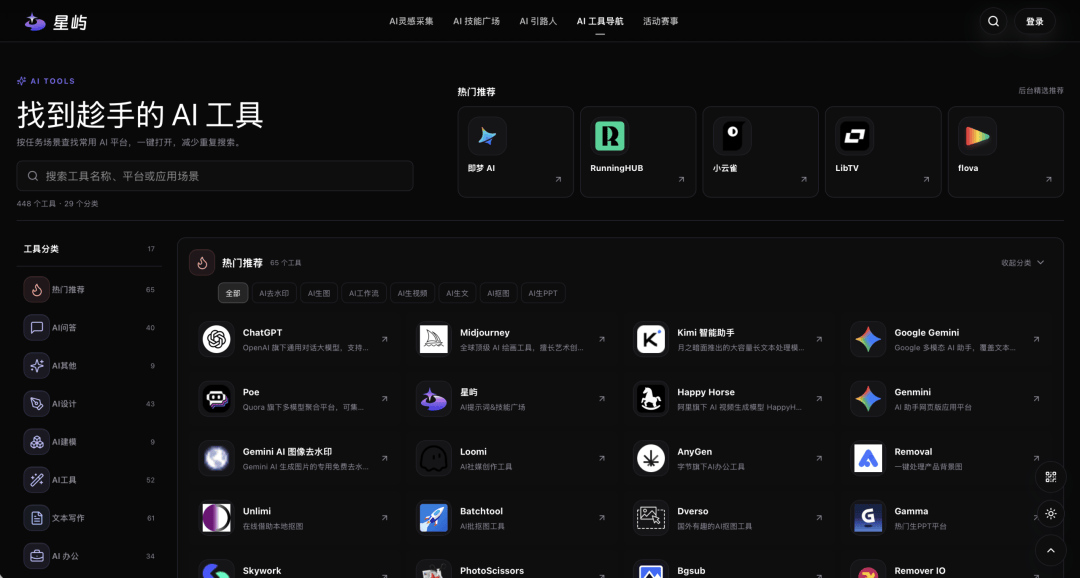Select the AI办公 briefcase icon in sidebar
This screenshot has height=578, width=1080.
[37, 555]
